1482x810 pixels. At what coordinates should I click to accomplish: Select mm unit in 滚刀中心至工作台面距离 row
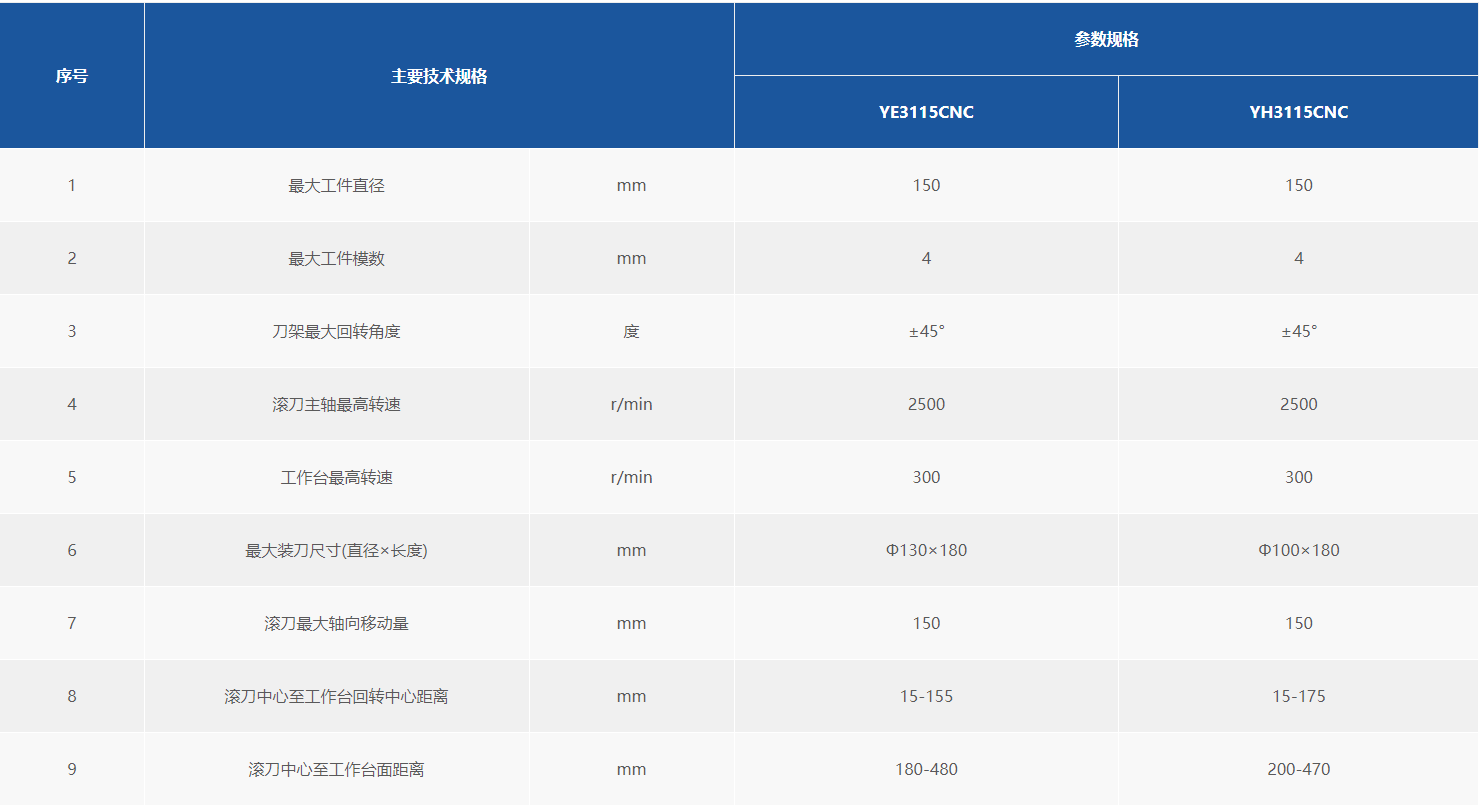click(x=631, y=769)
